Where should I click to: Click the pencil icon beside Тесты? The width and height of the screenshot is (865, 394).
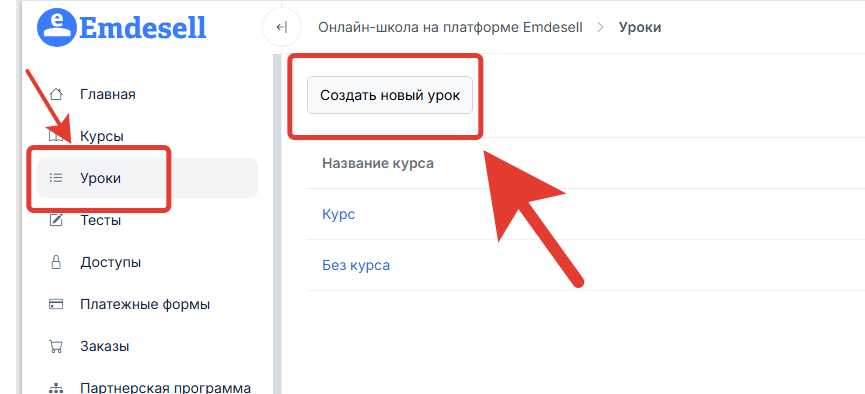click(x=56, y=220)
